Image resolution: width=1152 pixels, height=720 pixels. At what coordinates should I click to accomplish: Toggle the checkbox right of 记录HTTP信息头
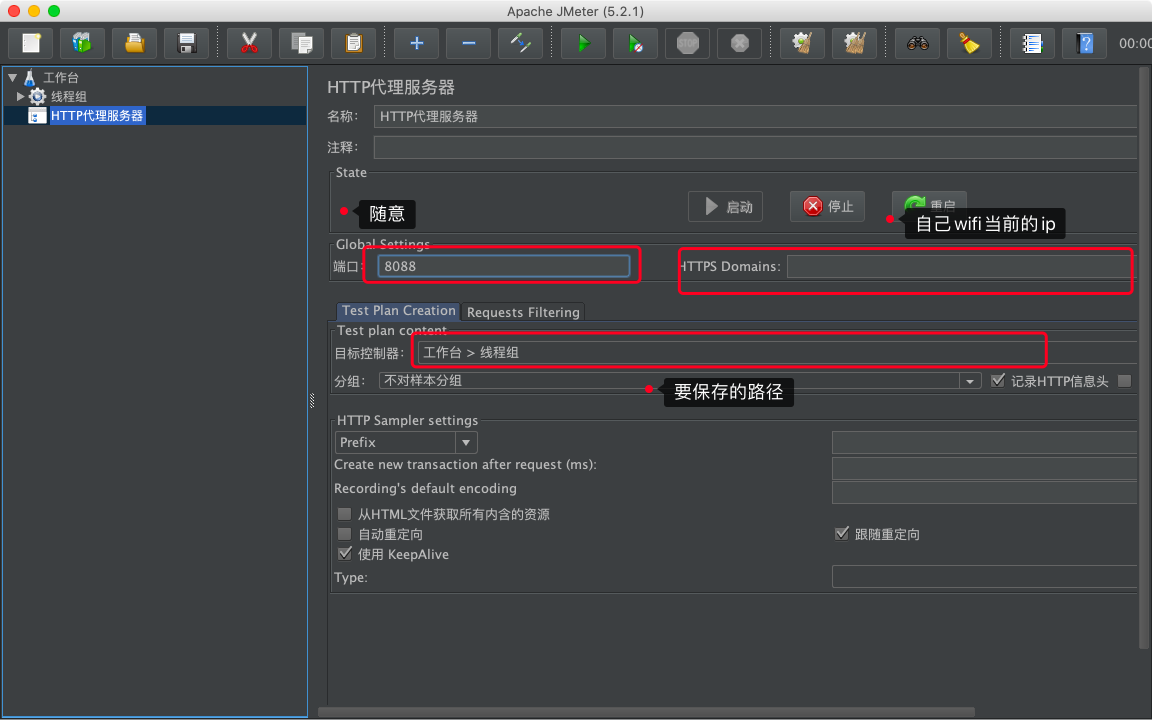(x=1124, y=381)
